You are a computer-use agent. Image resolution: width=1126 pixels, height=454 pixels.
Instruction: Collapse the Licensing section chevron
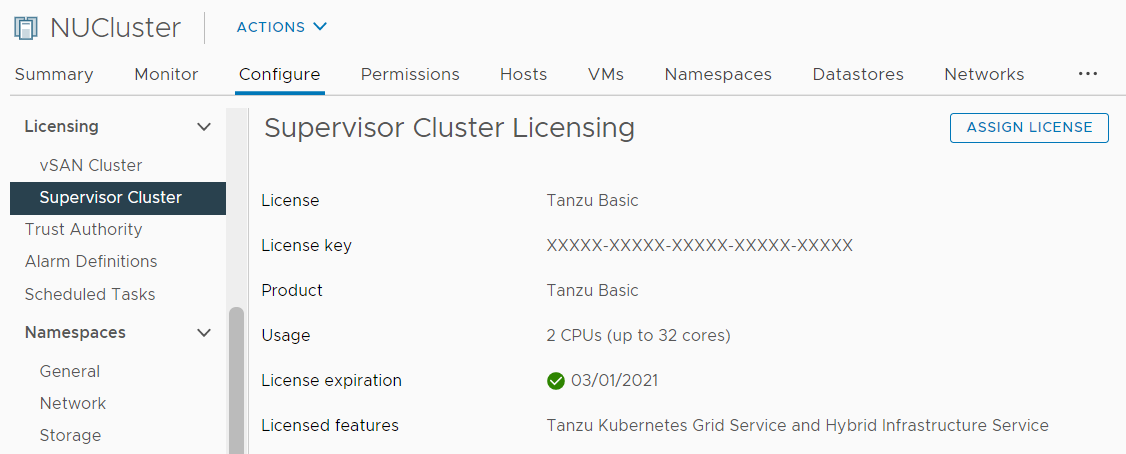coord(204,127)
